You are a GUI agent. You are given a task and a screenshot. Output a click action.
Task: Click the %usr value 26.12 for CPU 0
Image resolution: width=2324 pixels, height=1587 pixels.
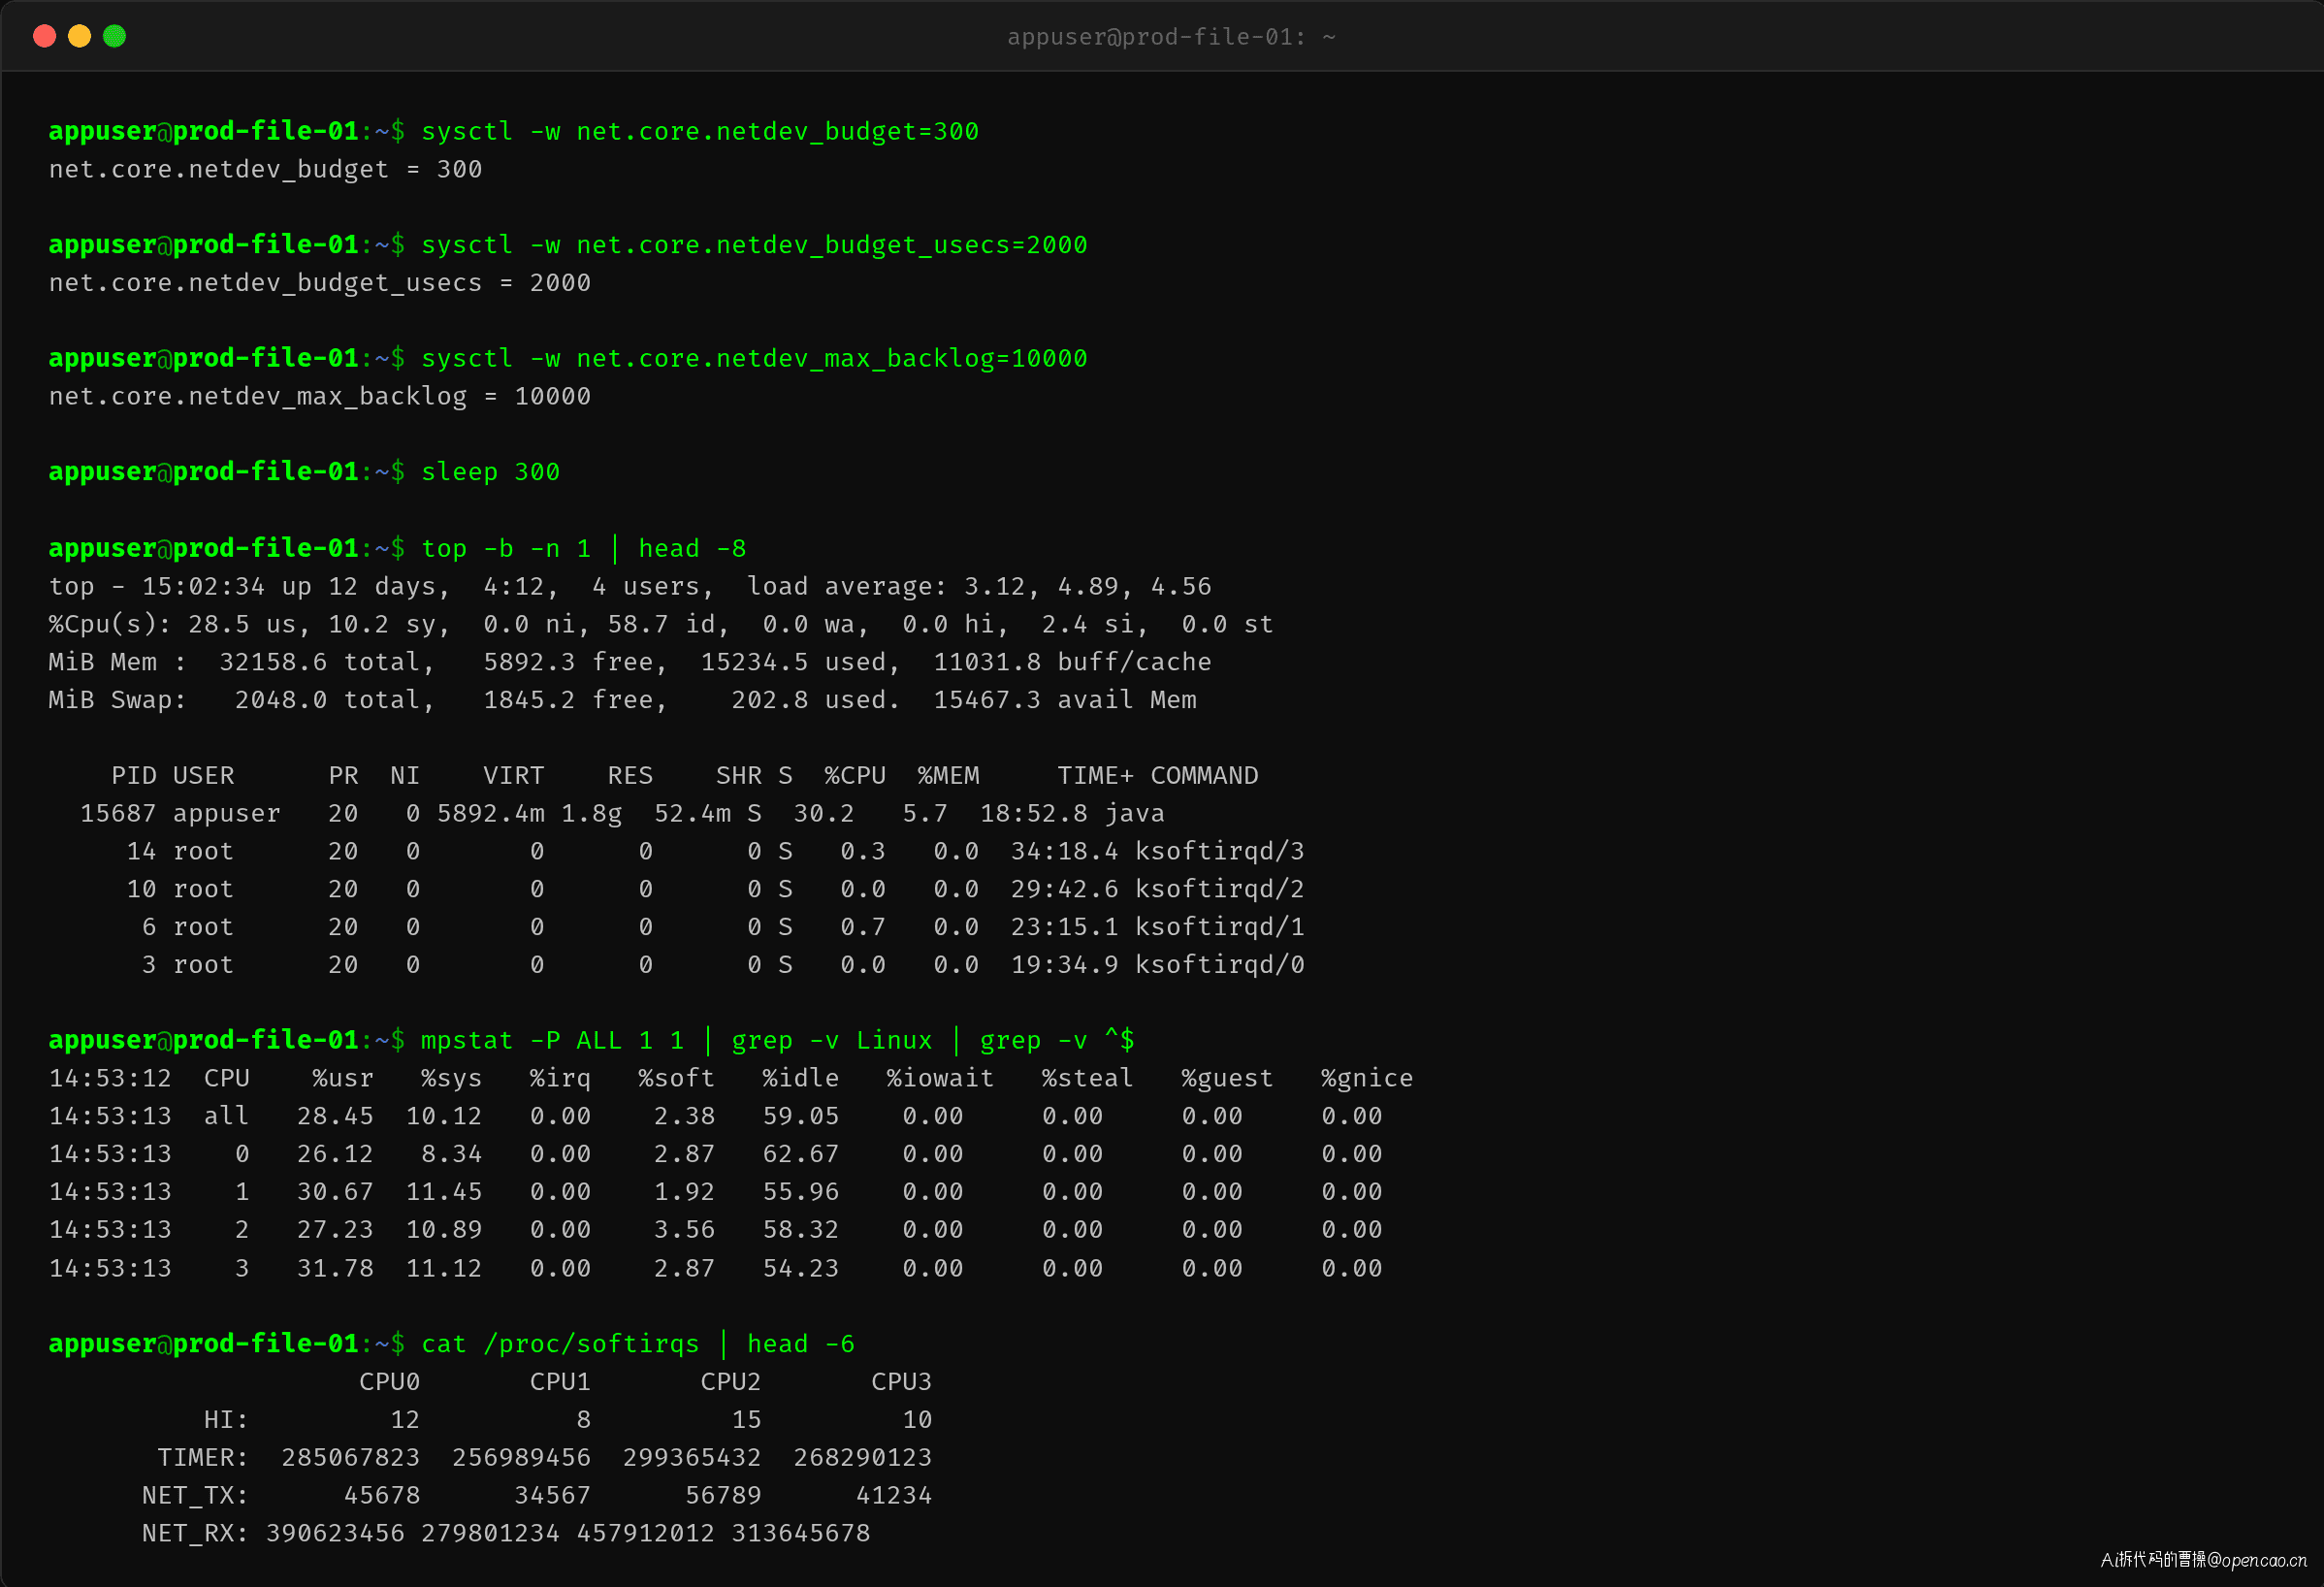click(335, 1155)
